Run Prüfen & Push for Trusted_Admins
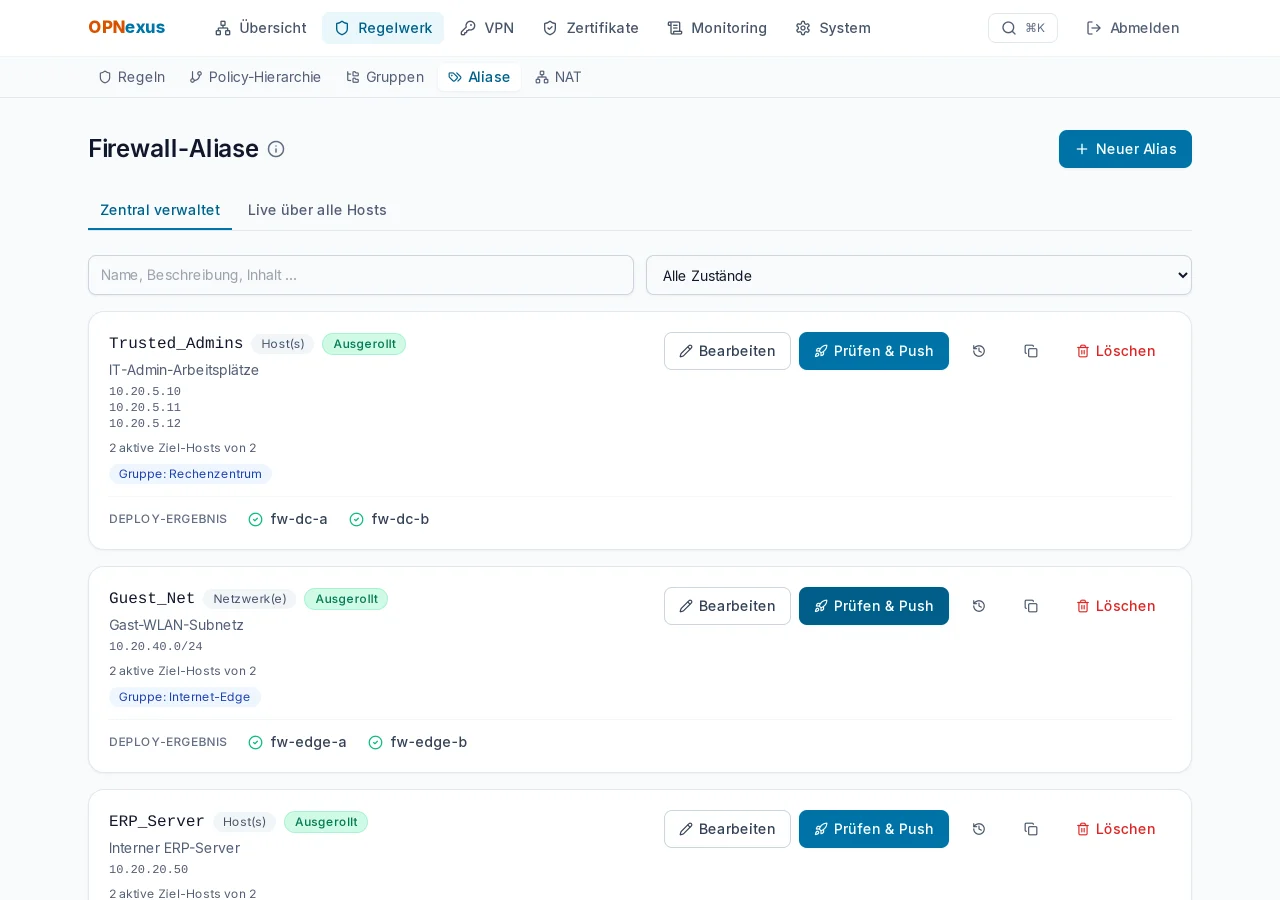Viewport: 1280px width, 900px height. tap(874, 351)
